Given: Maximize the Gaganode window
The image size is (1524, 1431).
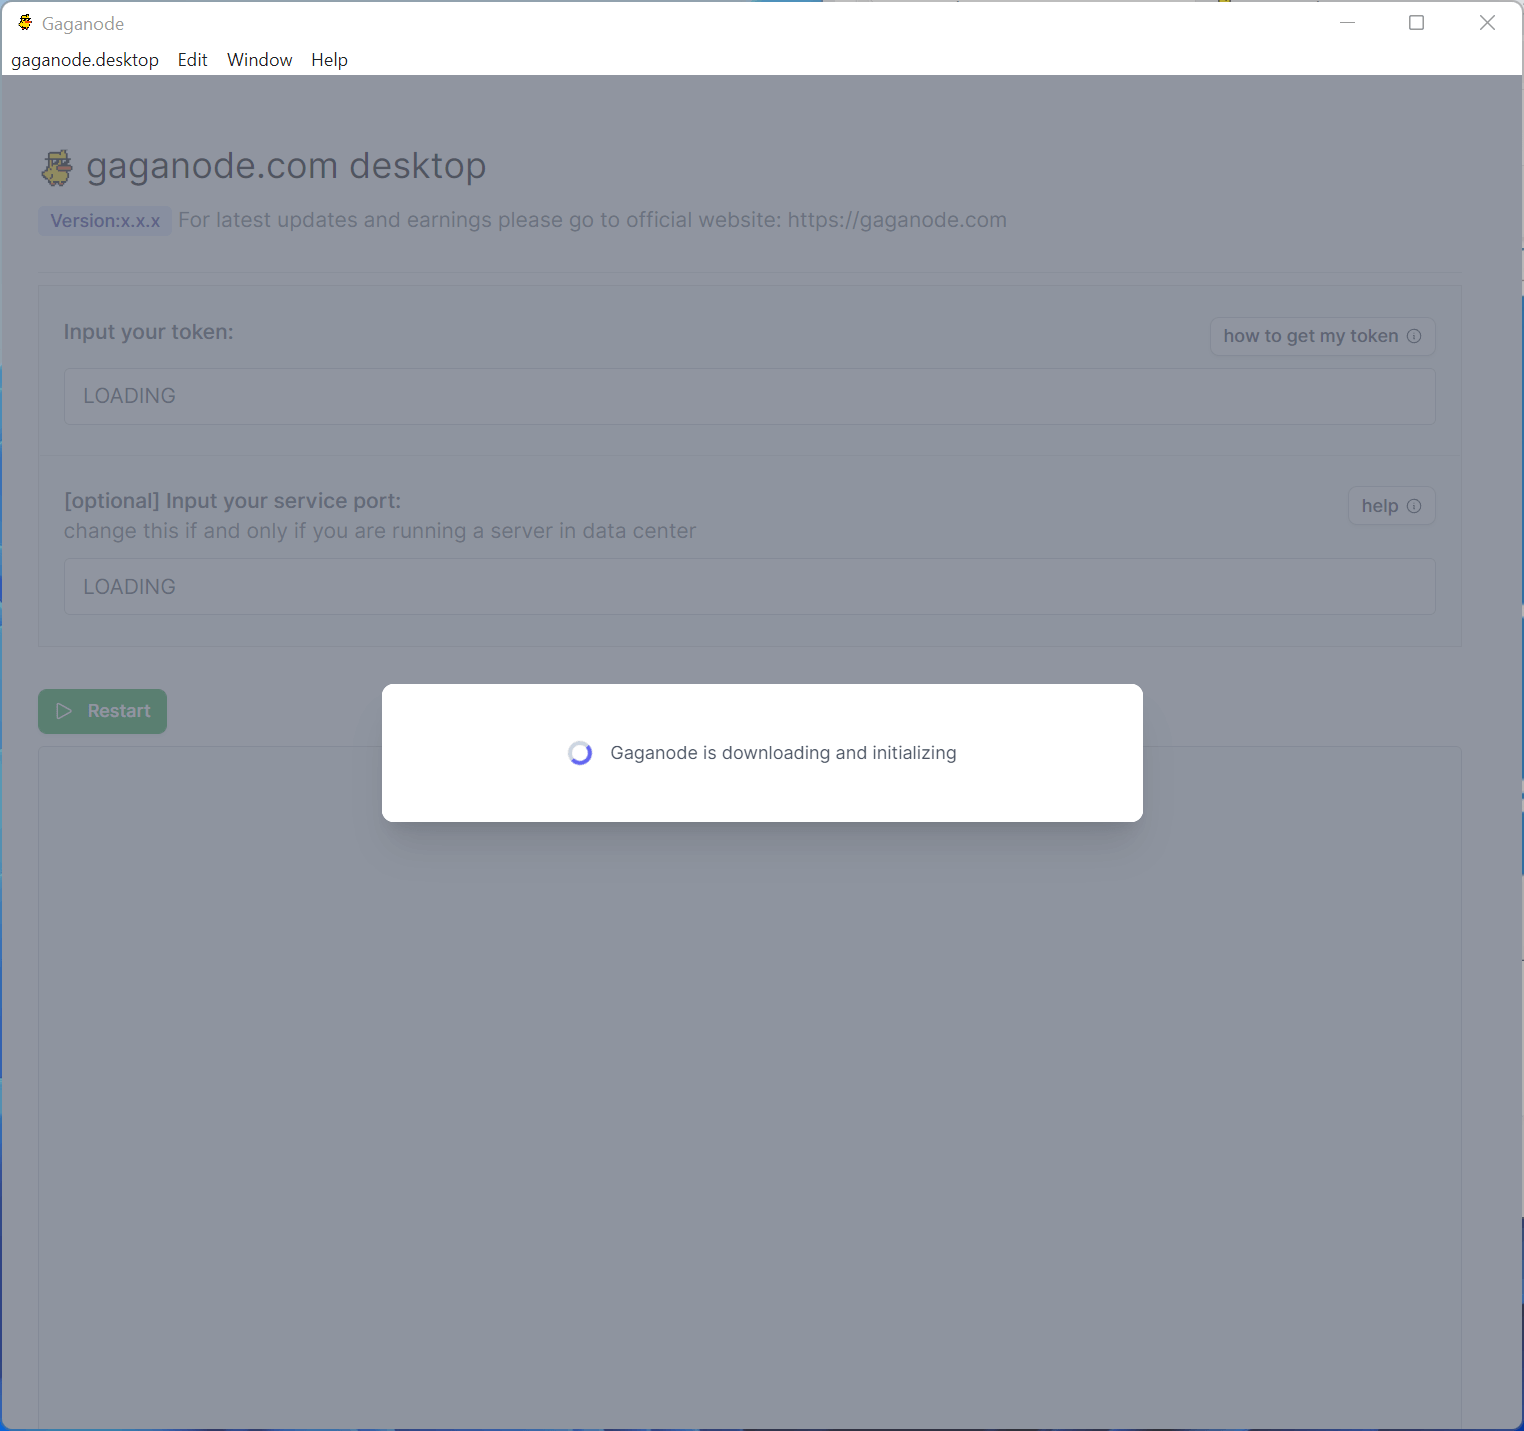Looking at the screenshot, I should [1416, 23].
